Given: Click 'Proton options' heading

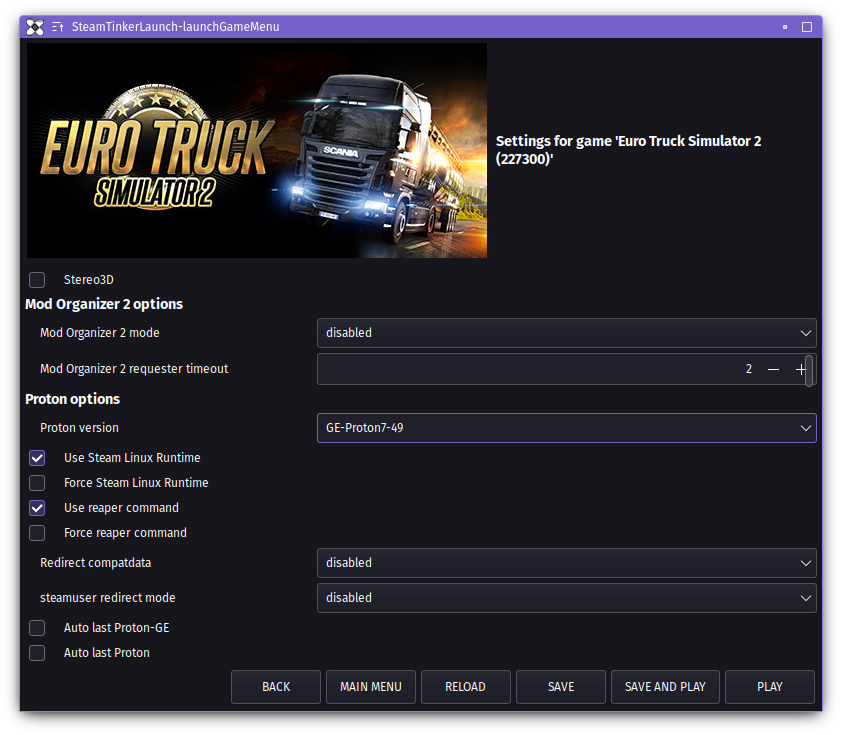Looking at the screenshot, I should tap(72, 399).
